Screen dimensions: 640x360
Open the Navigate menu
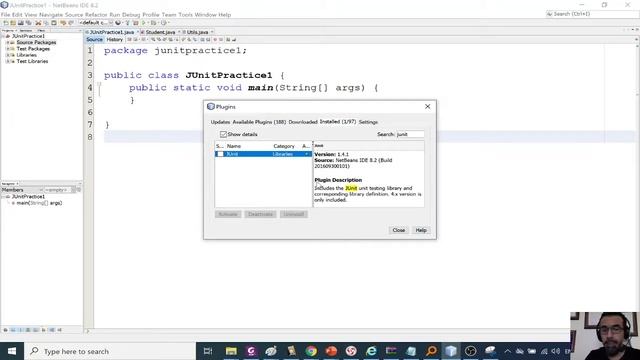click(x=51, y=15)
